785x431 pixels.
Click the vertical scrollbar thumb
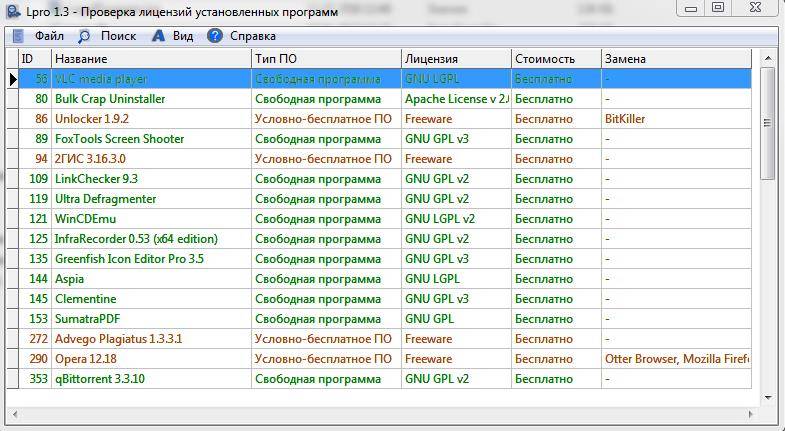point(767,123)
